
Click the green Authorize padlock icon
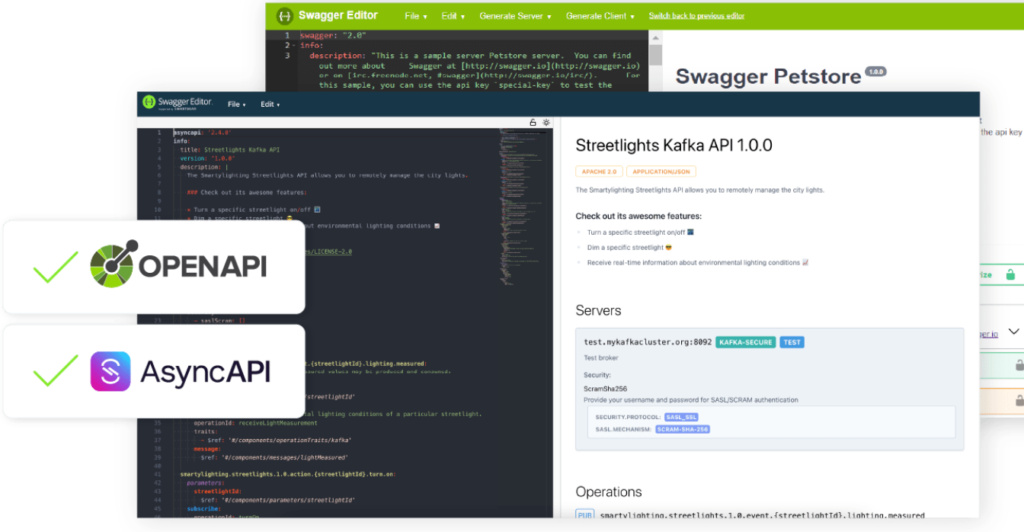[x=1010, y=275]
